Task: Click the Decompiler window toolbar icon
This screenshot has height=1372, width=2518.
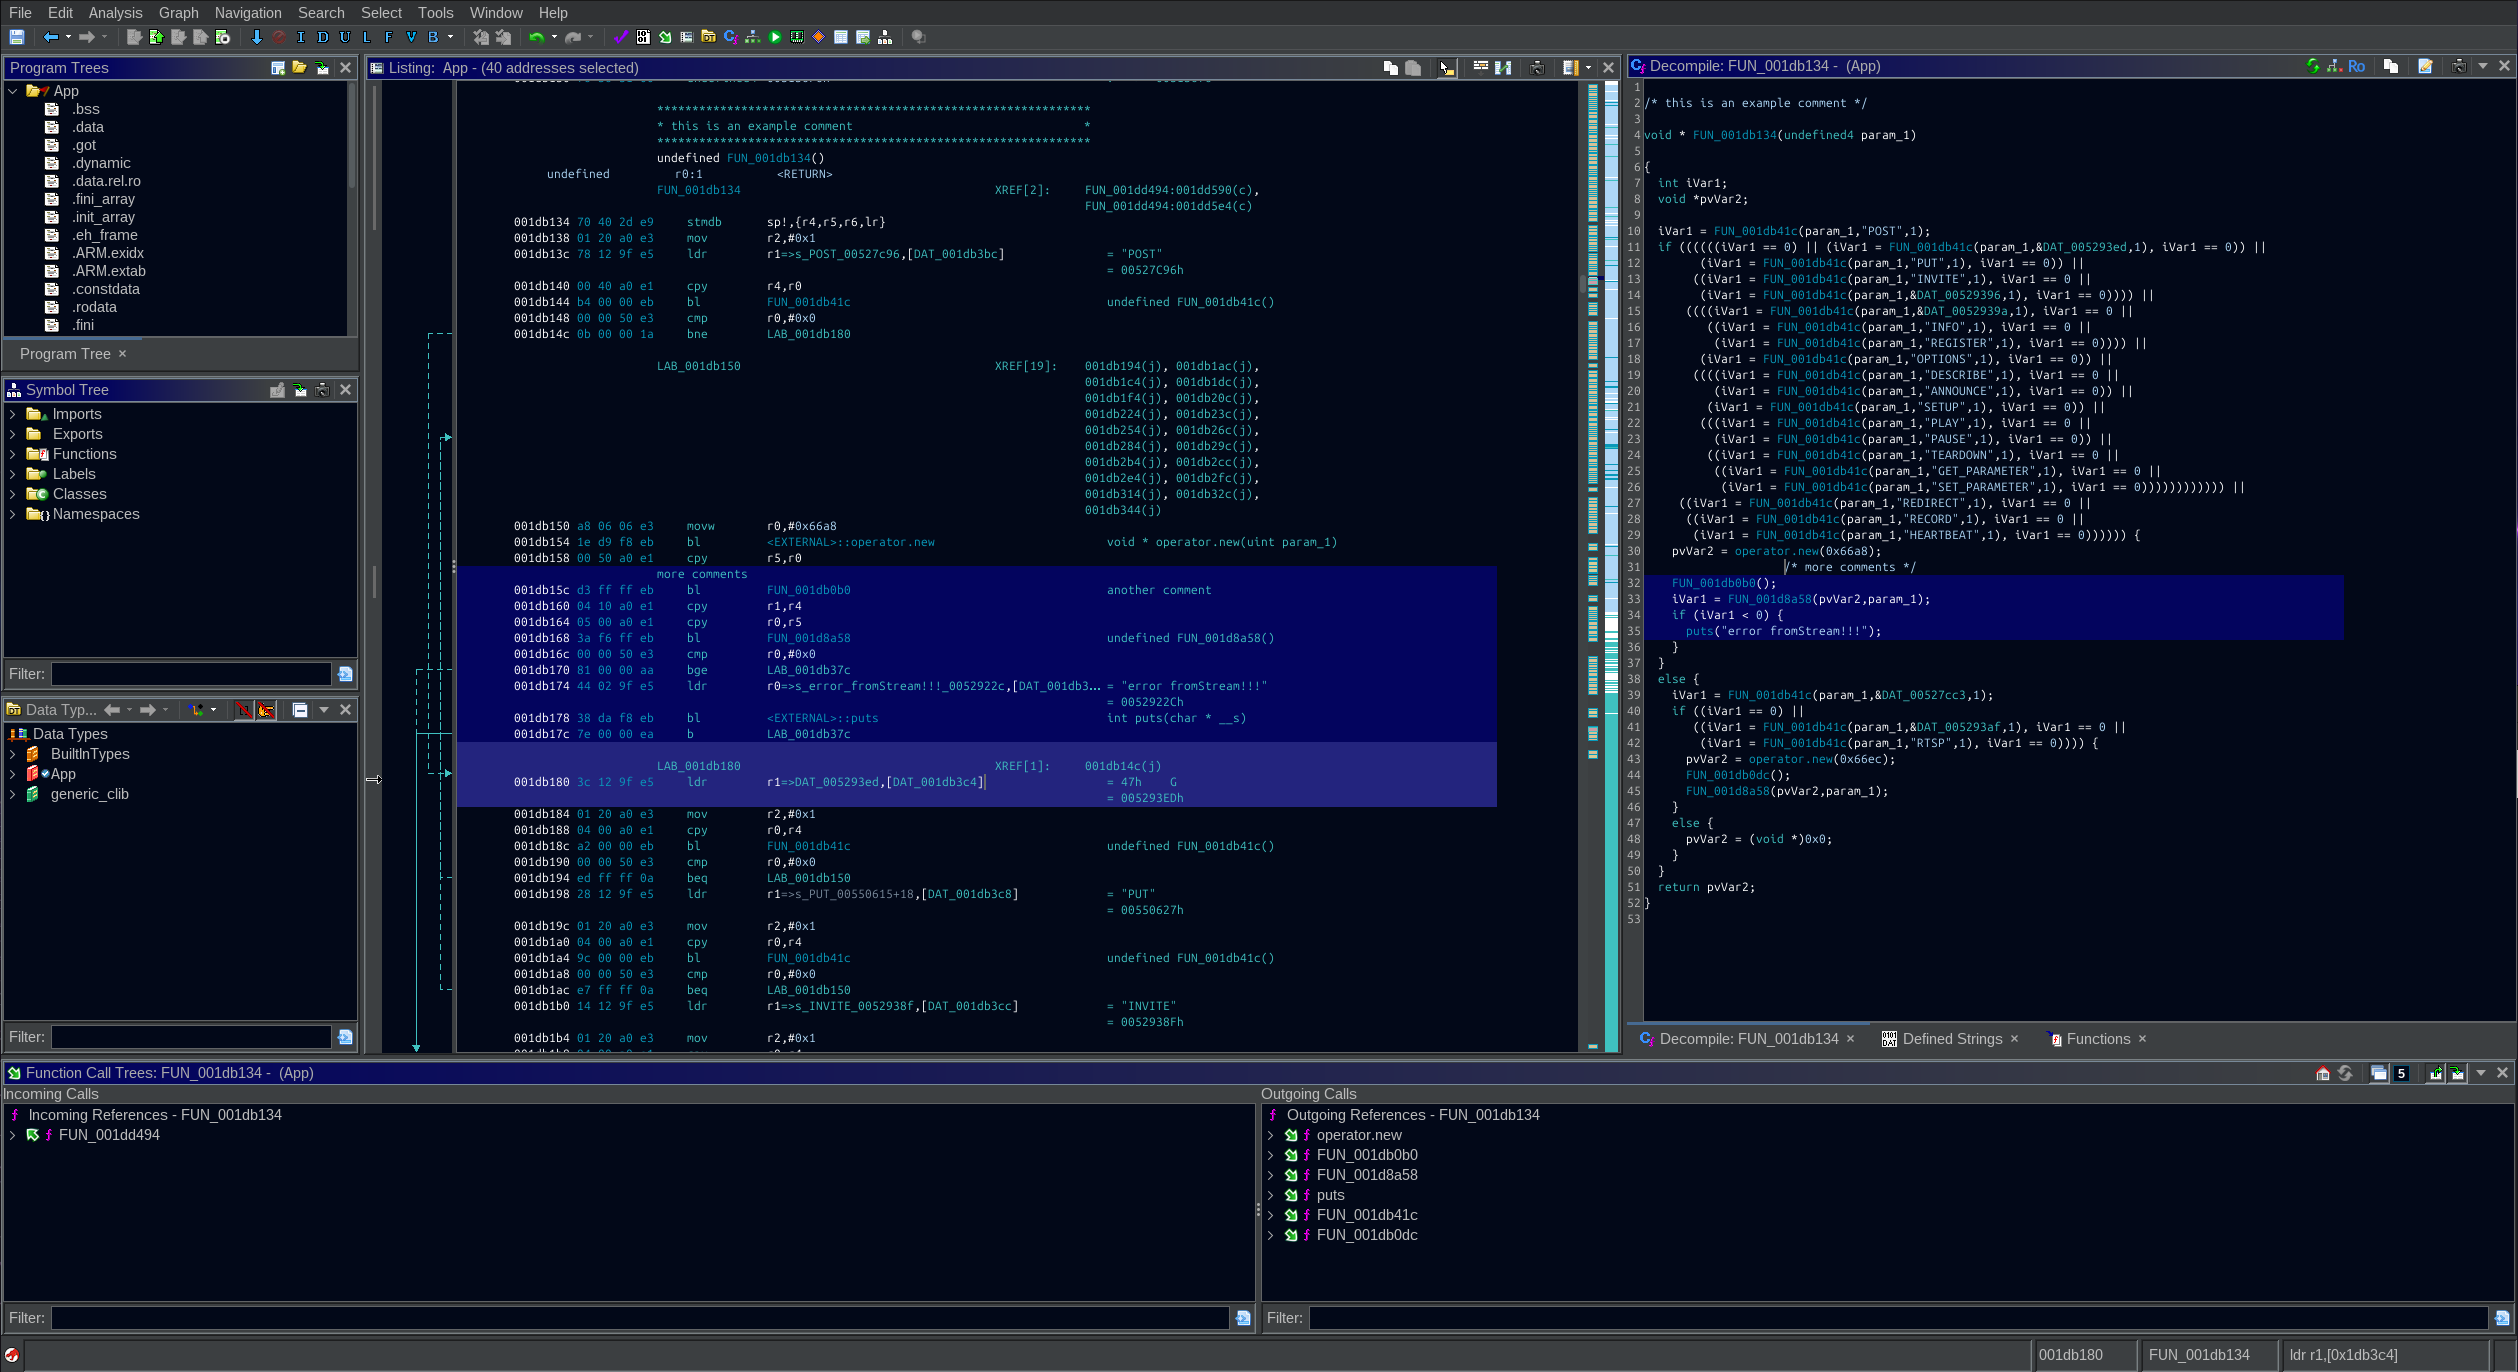Action: [730, 37]
